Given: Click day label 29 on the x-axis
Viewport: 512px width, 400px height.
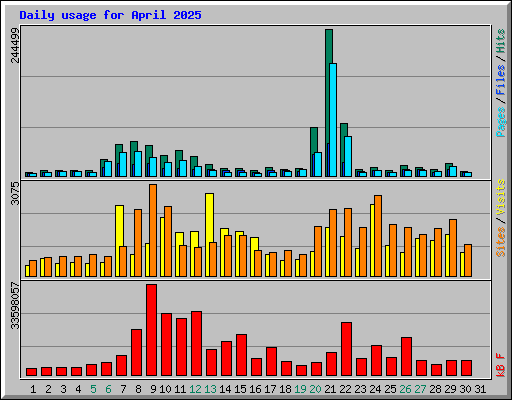Looking at the screenshot, I should 450,389.
